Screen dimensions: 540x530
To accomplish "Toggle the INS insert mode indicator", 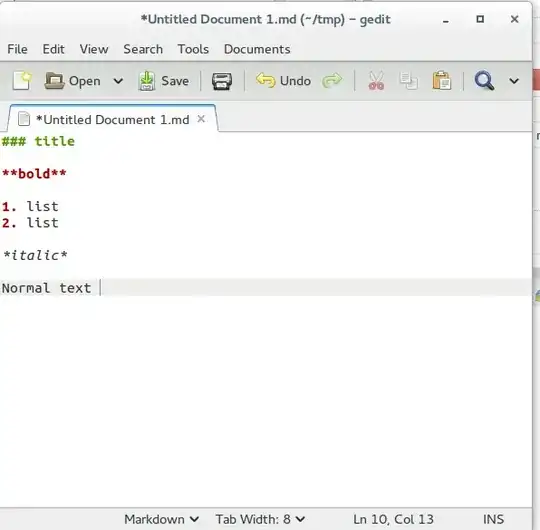I will pyautogui.click(x=493, y=519).
